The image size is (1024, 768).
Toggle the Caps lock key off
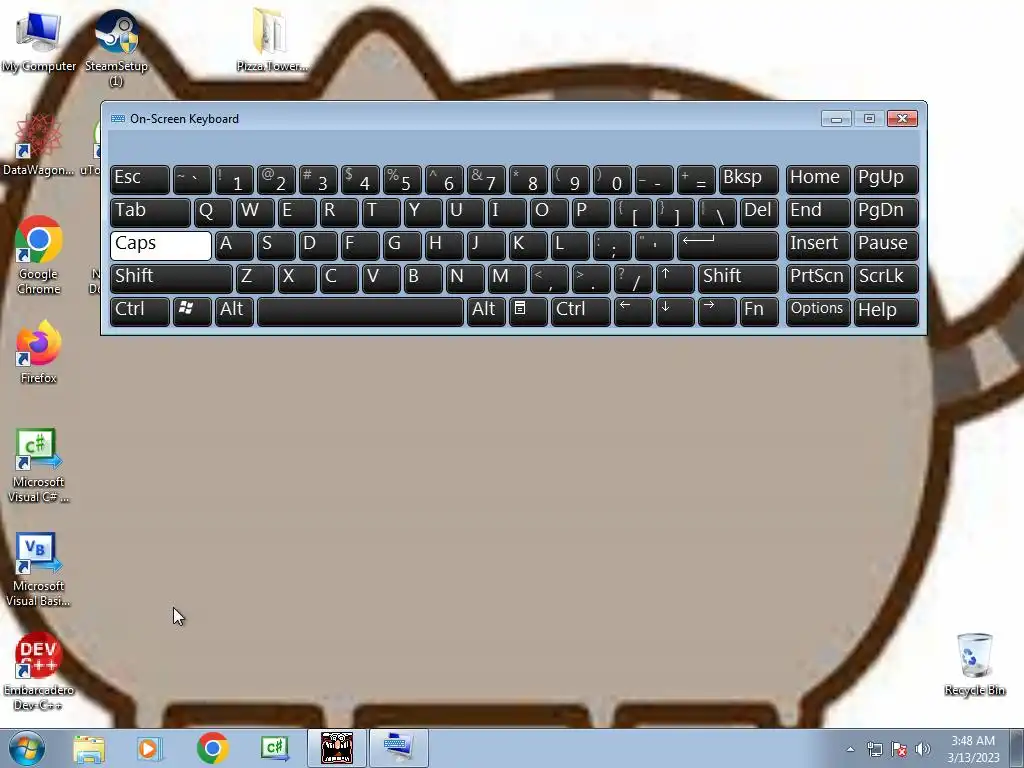click(161, 246)
